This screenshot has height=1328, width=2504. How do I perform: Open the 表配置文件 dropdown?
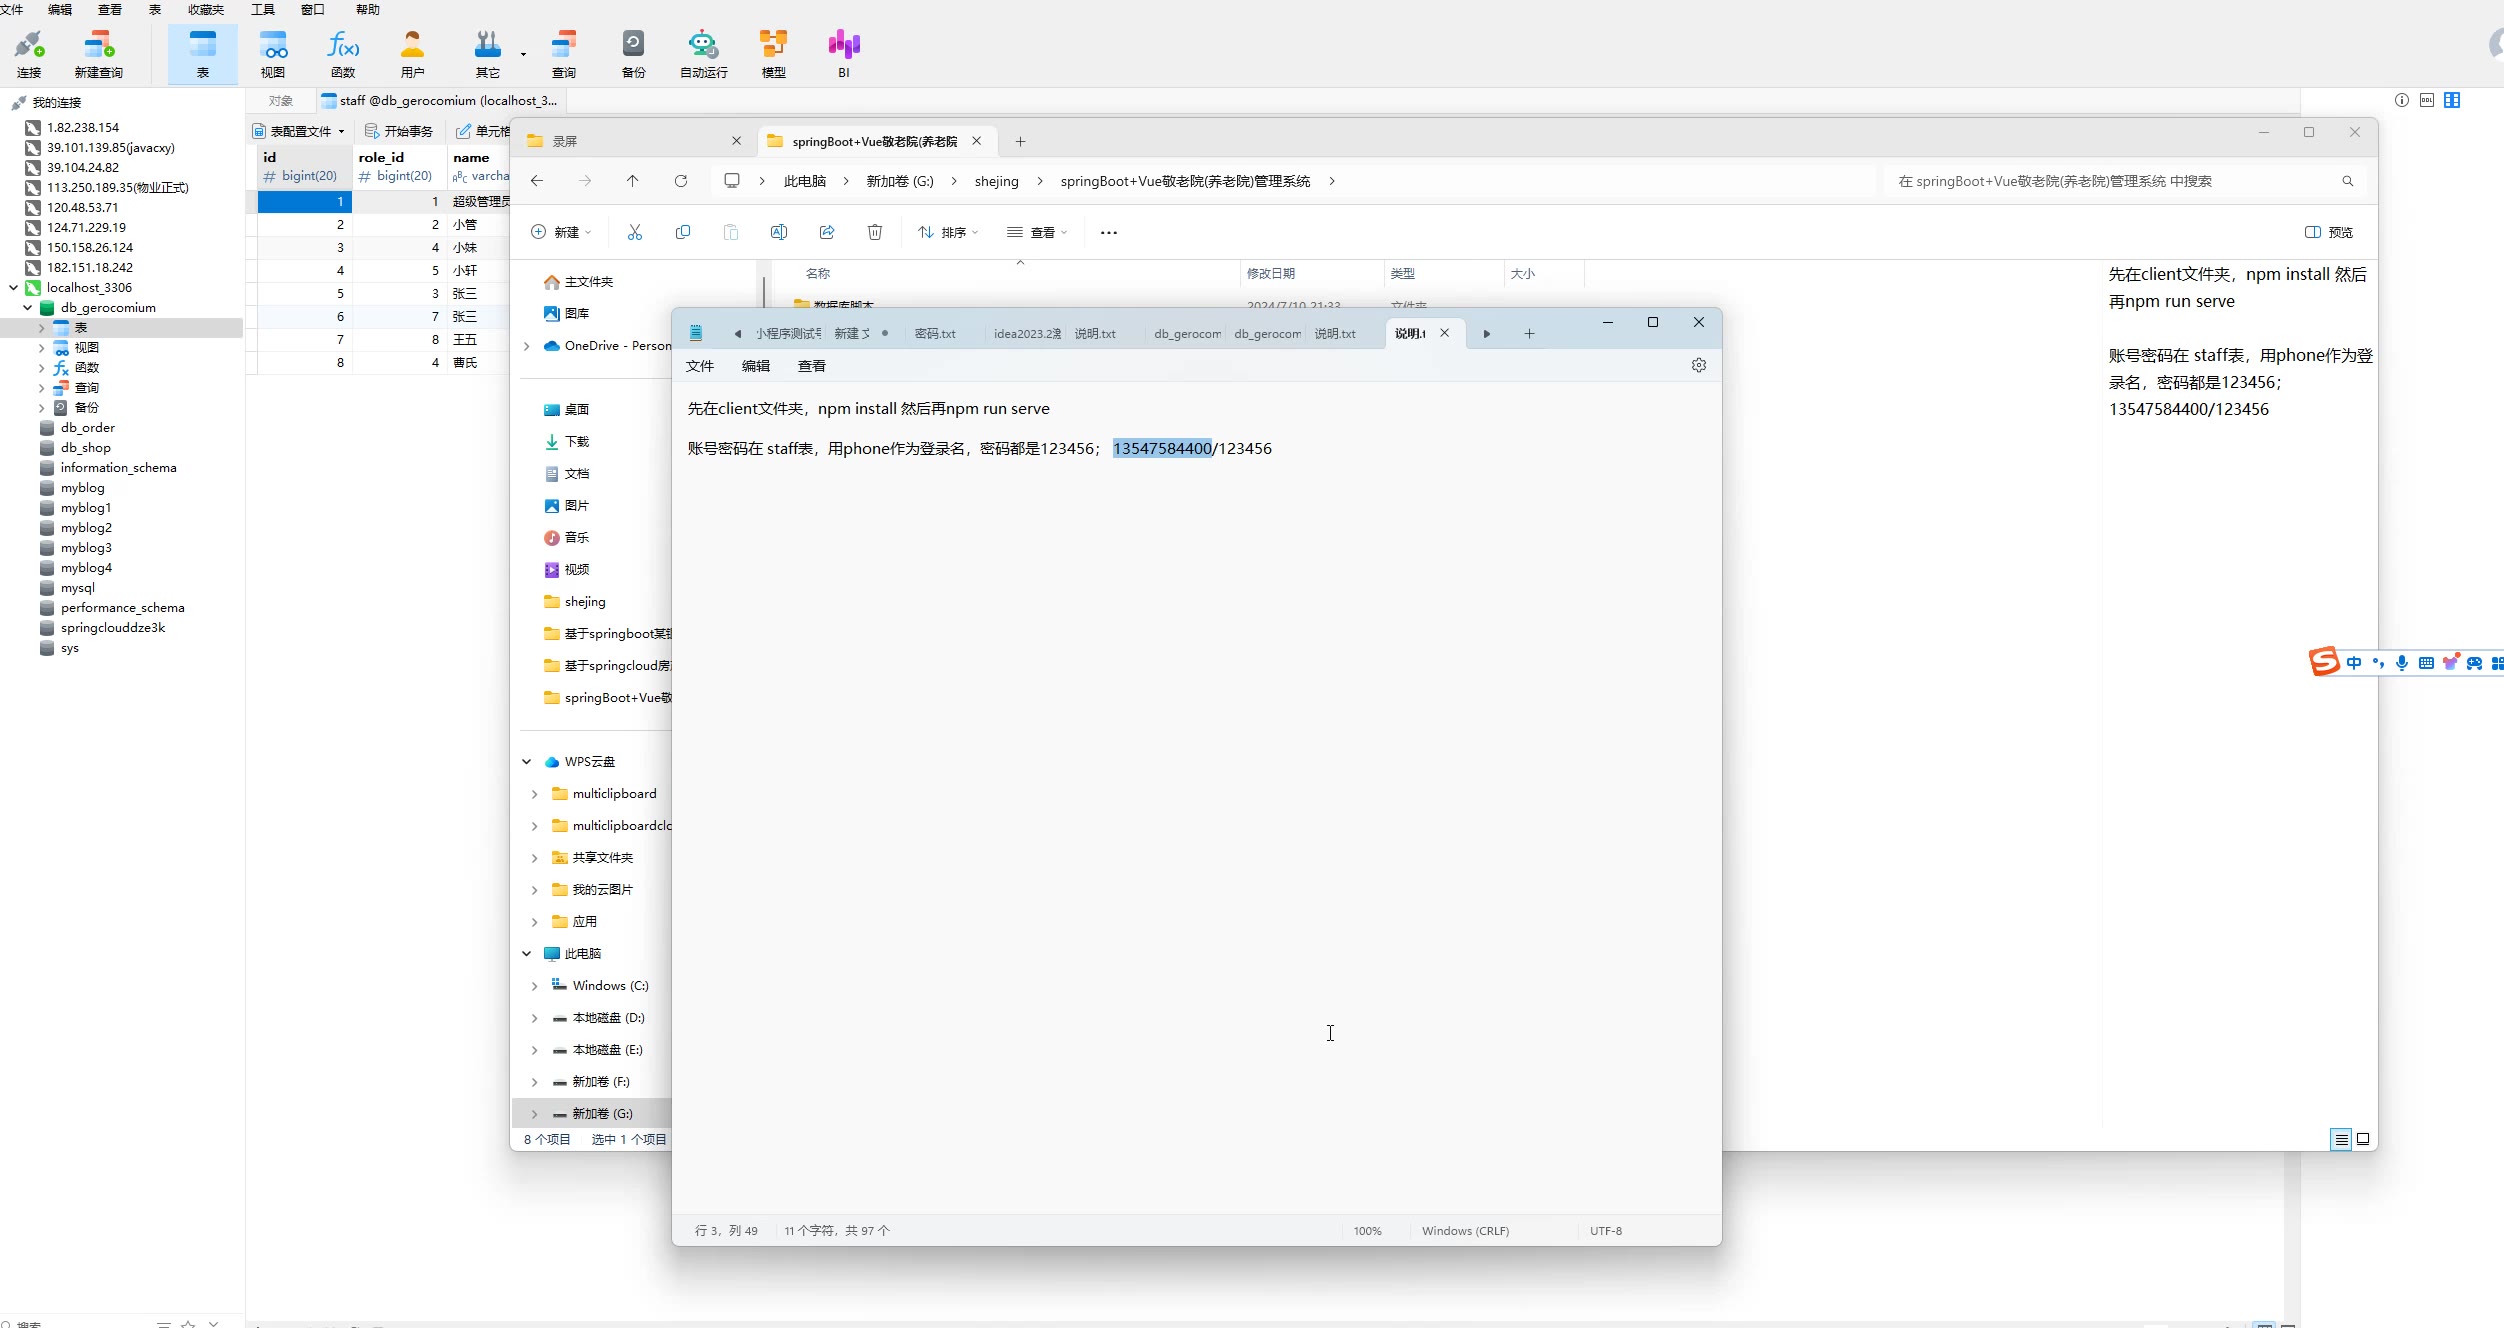click(x=300, y=131)
